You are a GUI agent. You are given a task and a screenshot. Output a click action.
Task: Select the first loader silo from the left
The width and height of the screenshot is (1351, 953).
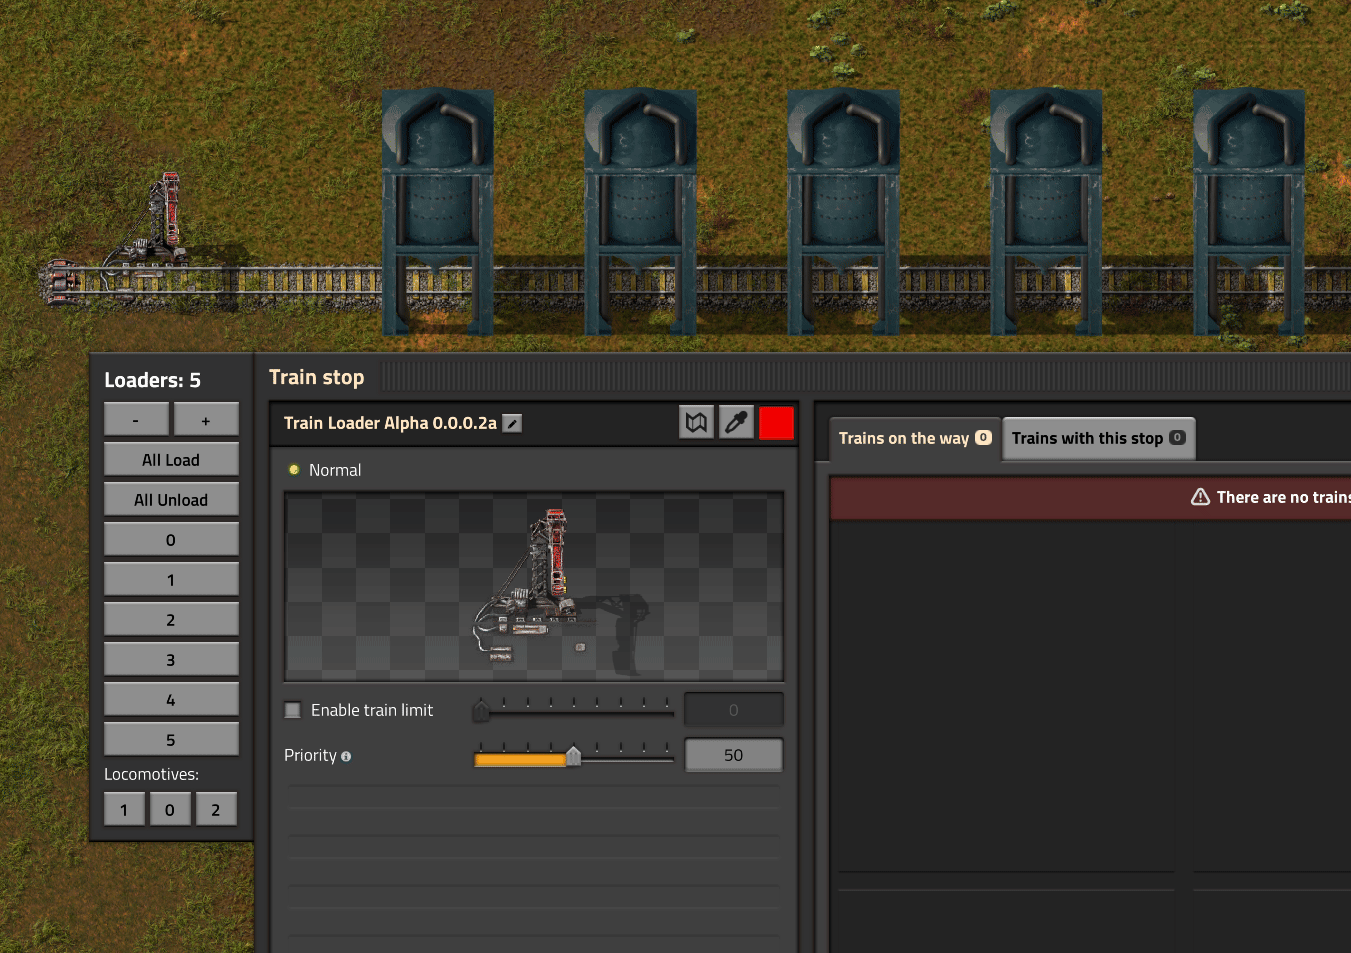tap(437, 212)
